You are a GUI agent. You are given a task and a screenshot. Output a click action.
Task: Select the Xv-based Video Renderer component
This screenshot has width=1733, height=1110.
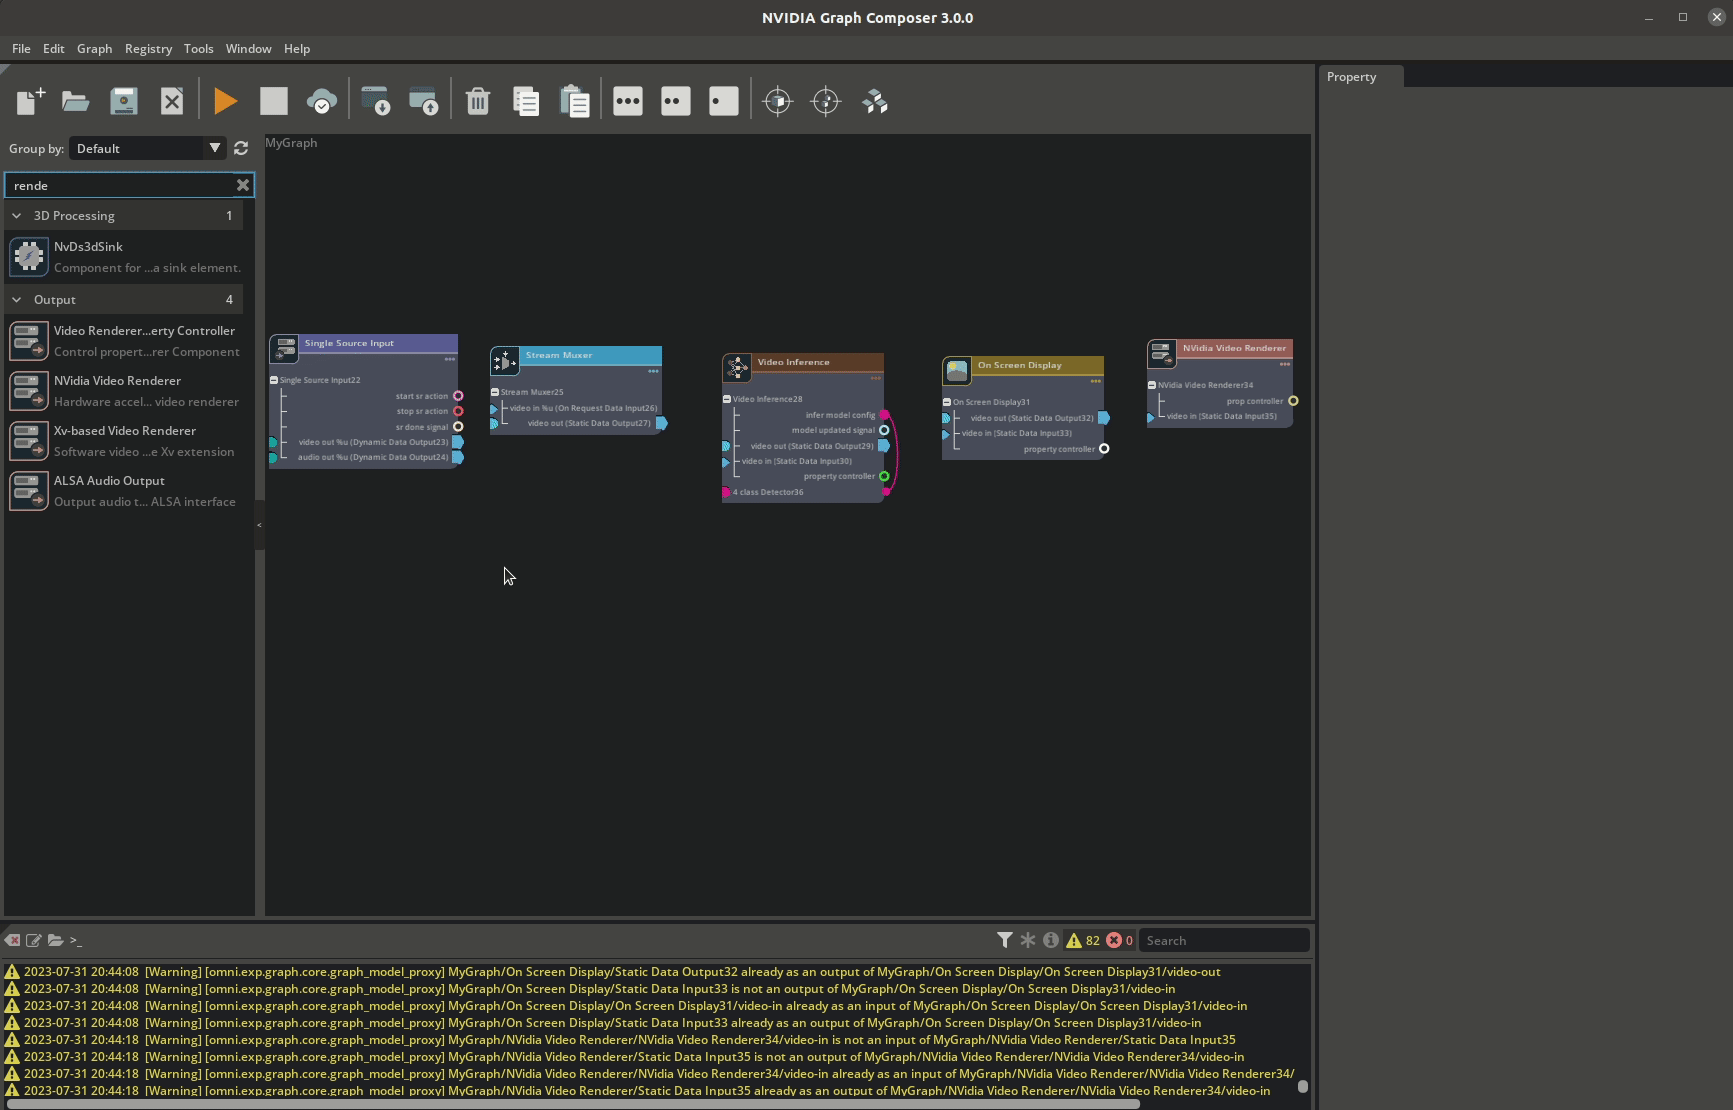(125, 441)
